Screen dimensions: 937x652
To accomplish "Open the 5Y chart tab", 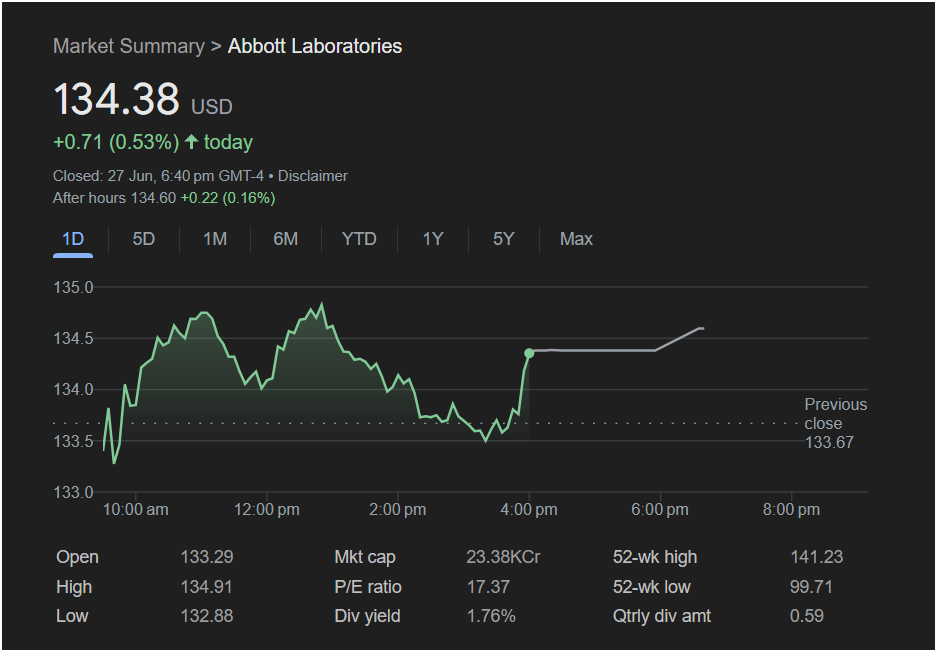I will pyautogui.click(x=503, y=239).
